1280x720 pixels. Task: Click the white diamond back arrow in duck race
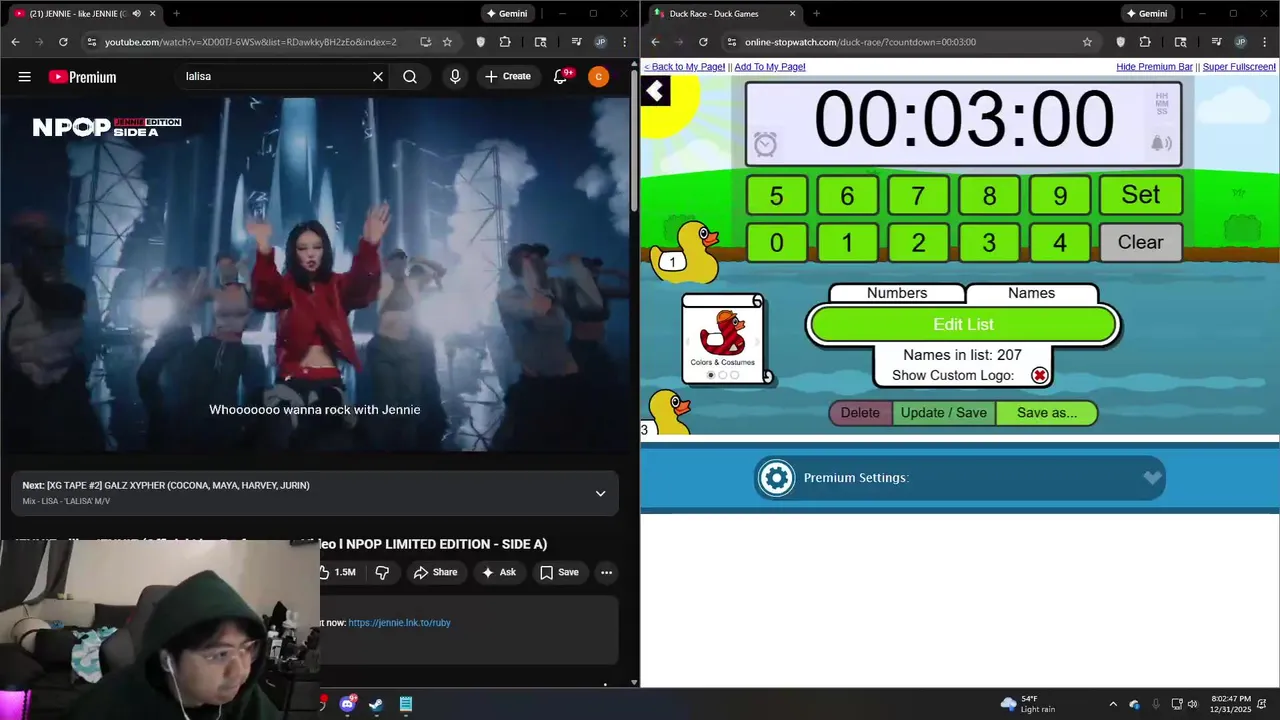point(655,92)
